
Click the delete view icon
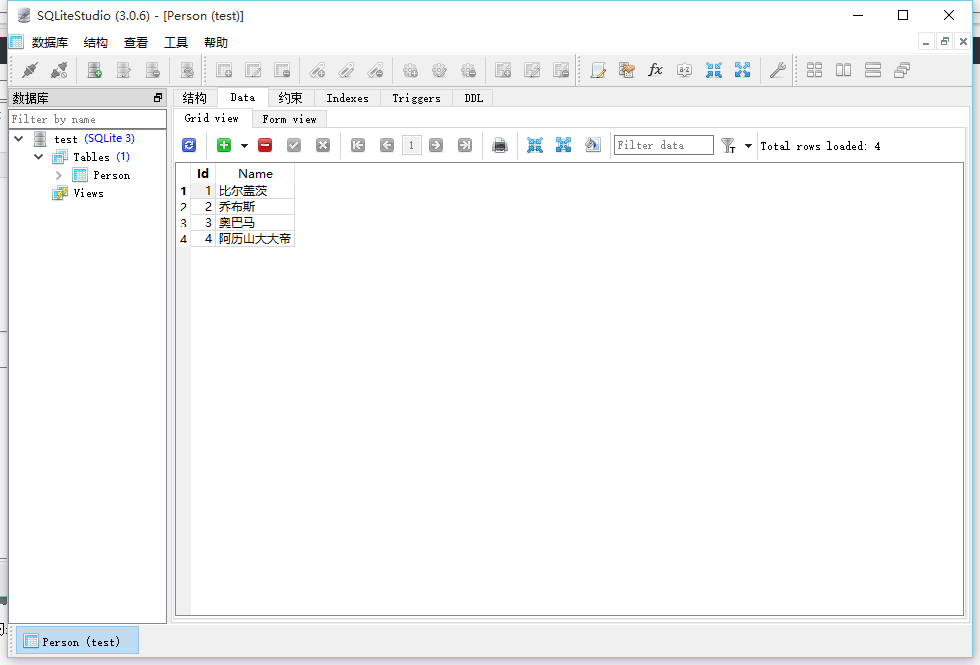[561, 70]
